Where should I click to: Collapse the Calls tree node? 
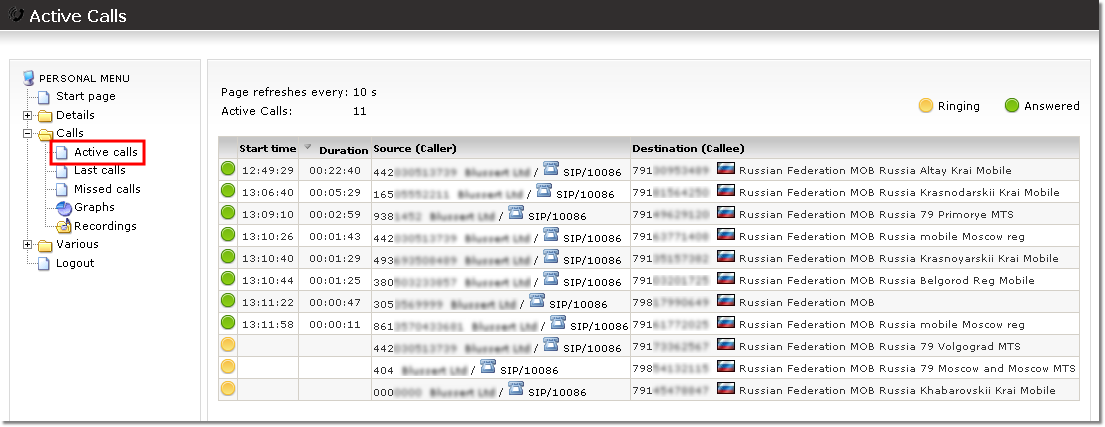pyautogui.click(x=28, y=133)
